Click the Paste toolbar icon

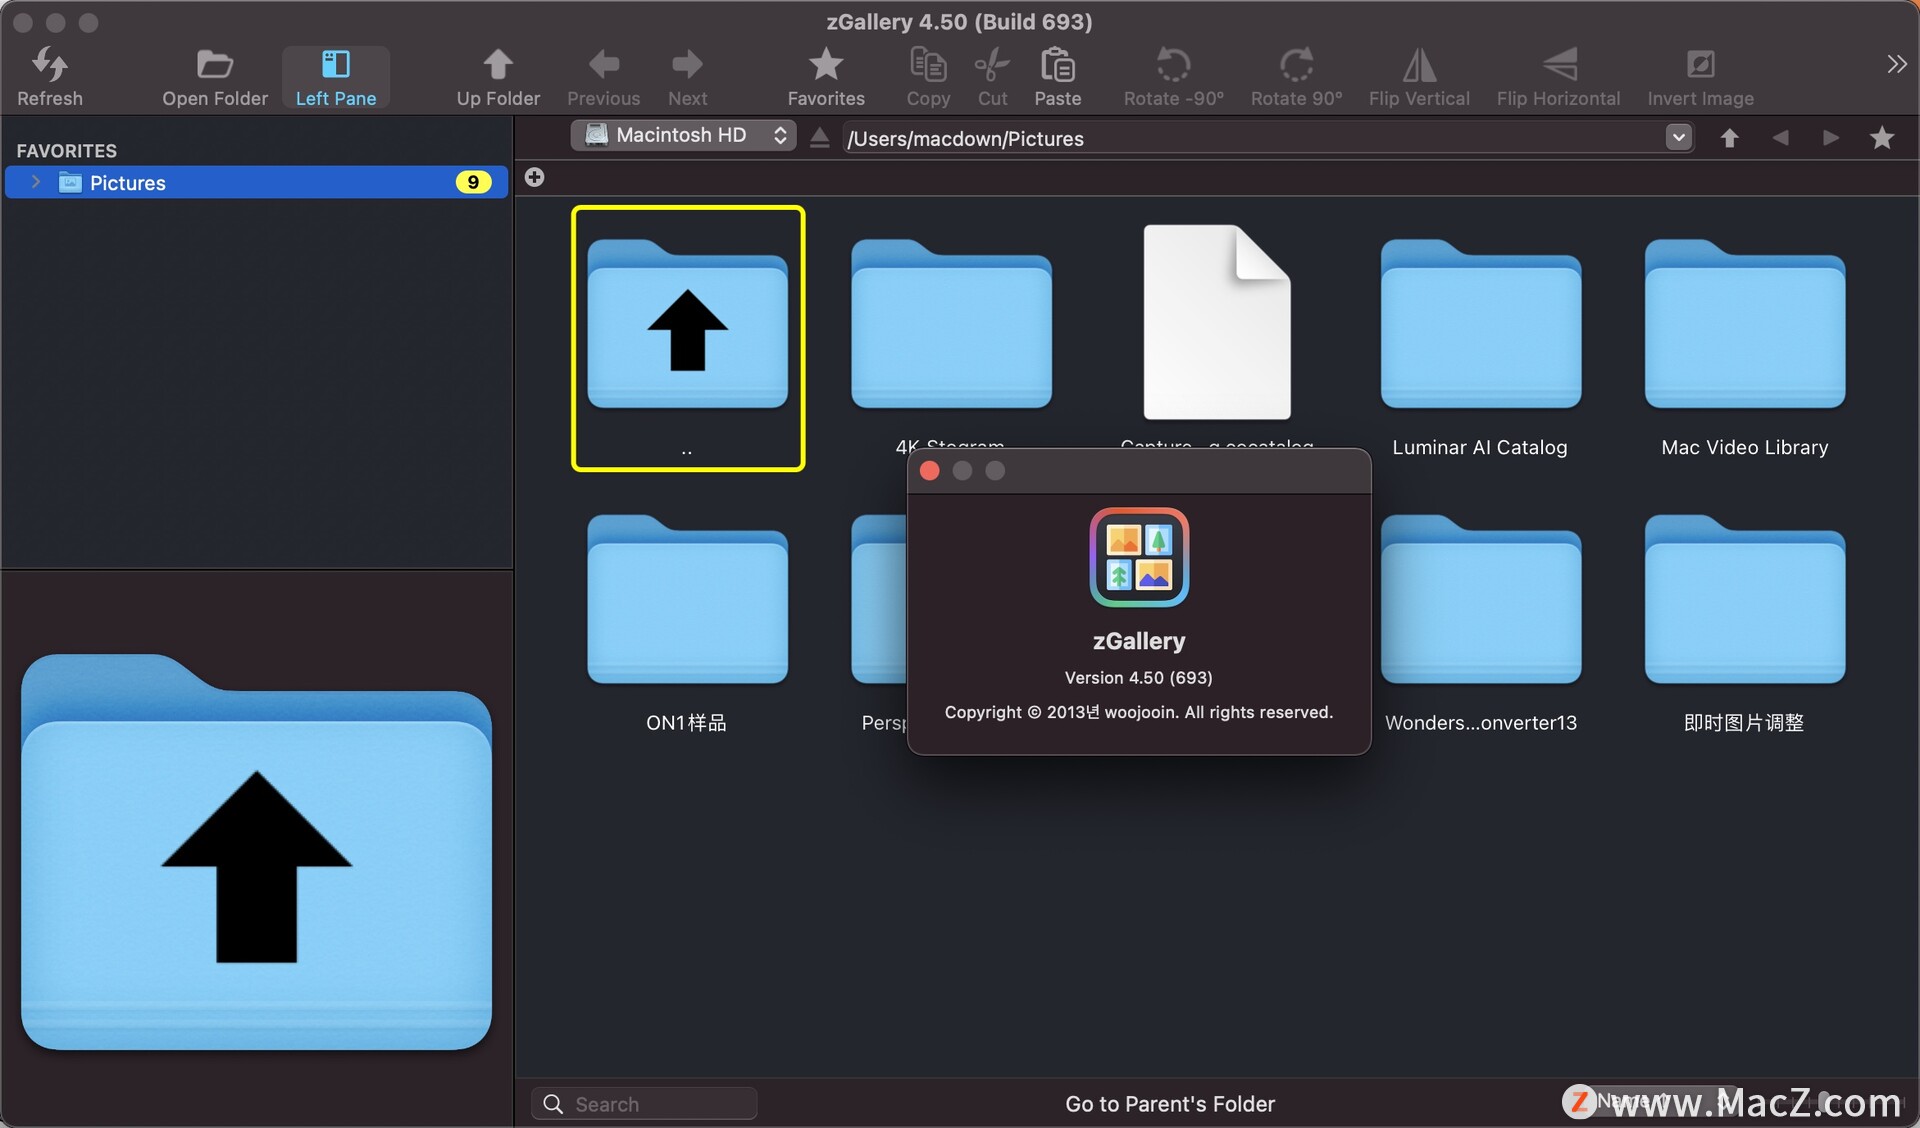pyautogui.click(x=1058, y=76)
